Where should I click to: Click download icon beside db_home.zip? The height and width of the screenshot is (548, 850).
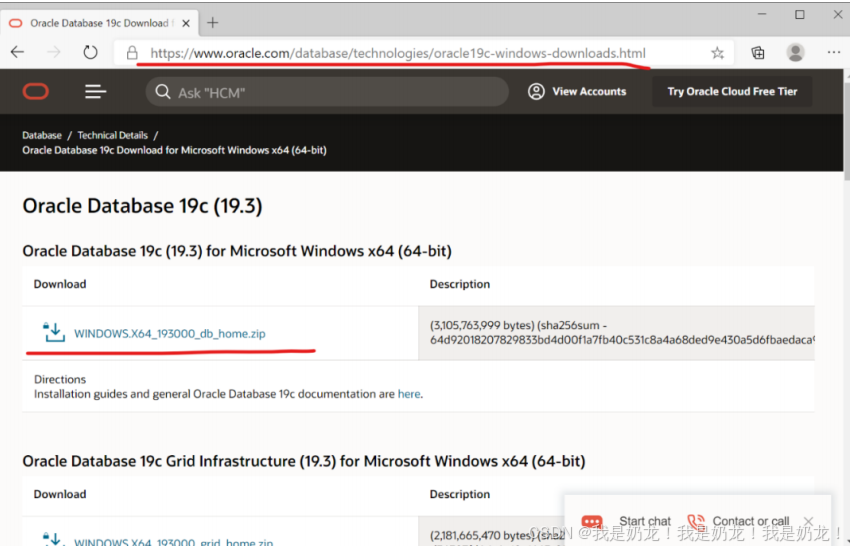[x=54, y=332]
